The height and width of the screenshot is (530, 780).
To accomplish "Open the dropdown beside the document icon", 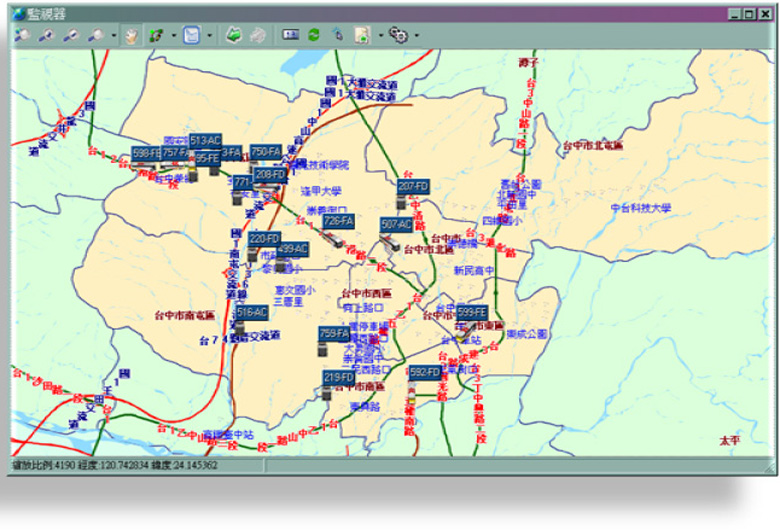I will point(381,35).
